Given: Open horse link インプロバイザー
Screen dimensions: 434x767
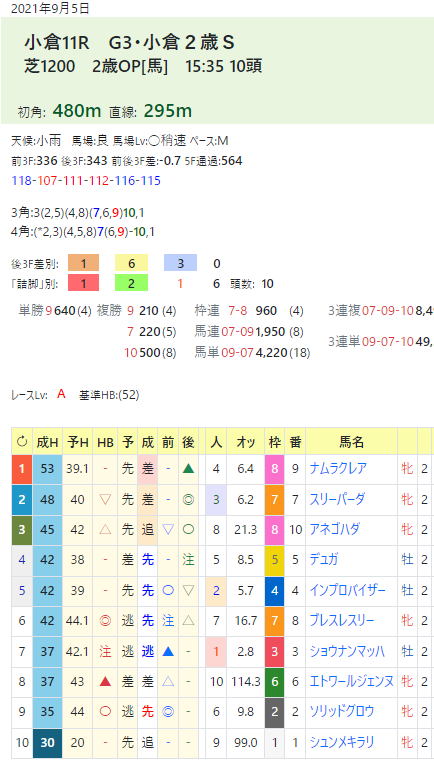Looking at the screenshot, I should [x=347, y=590].
